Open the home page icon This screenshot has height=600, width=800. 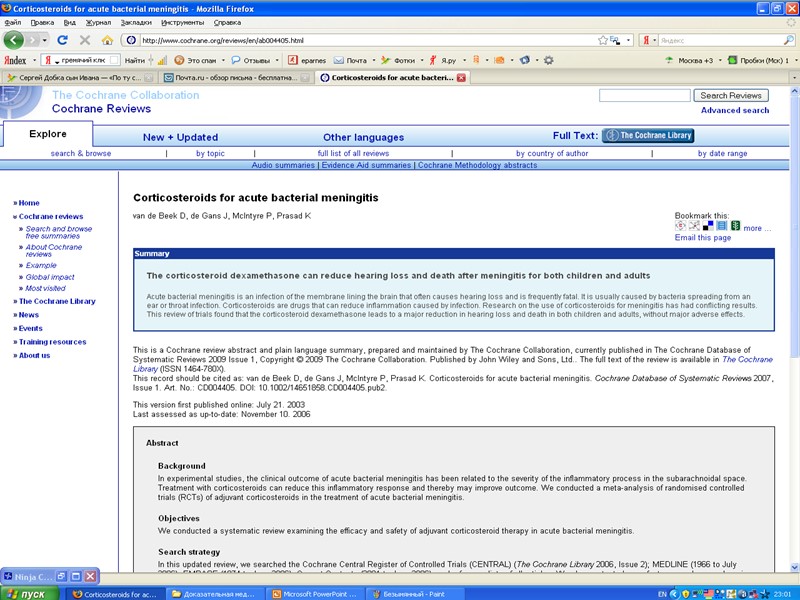[x=107, y=40]
